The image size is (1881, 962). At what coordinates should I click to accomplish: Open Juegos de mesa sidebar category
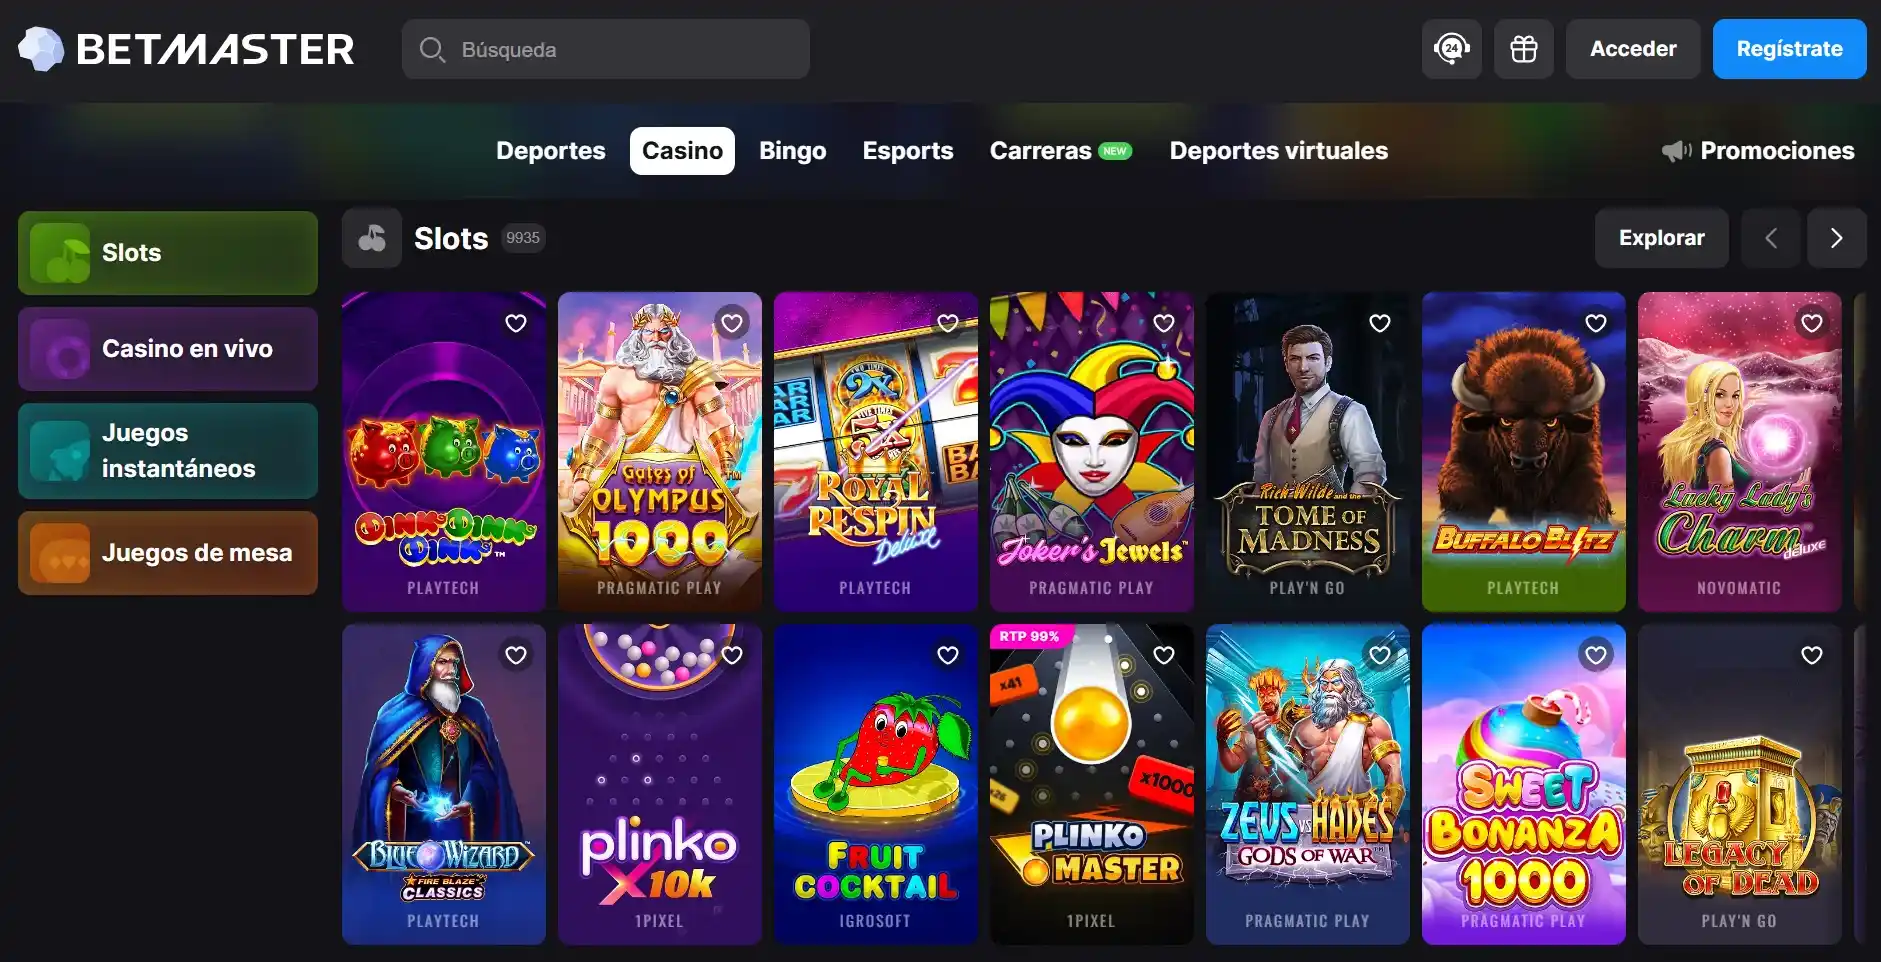168,553
